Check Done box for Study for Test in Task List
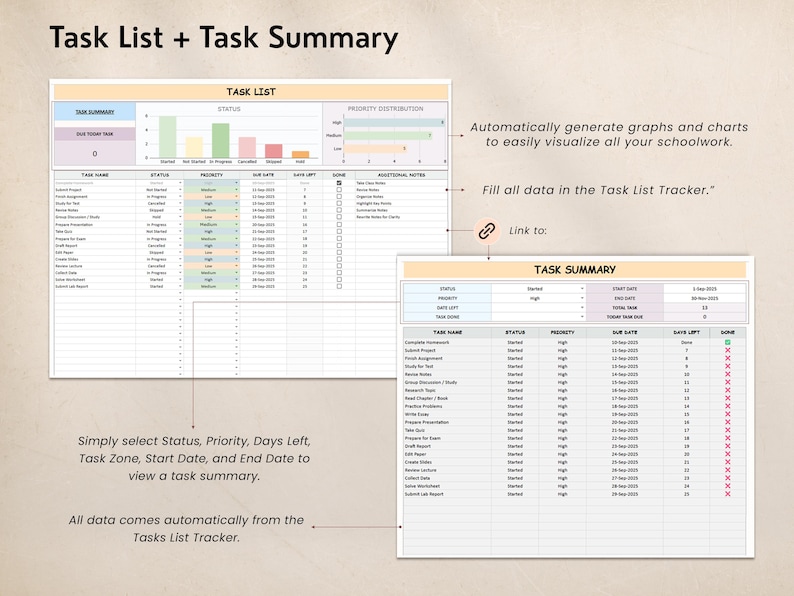794x596 pixels. [x=339, y=204]
